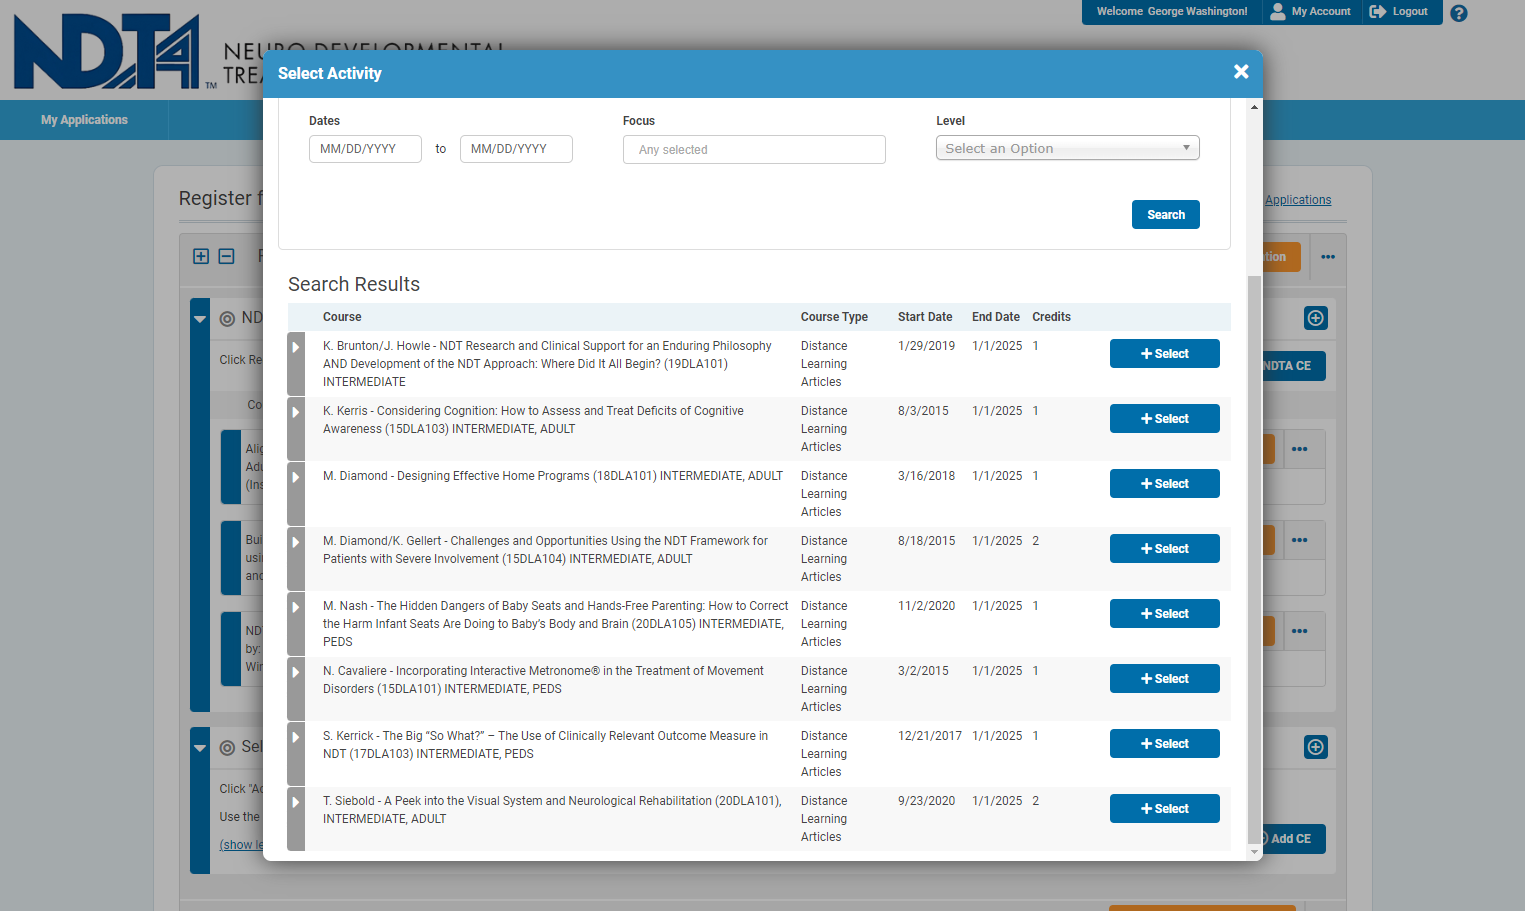The width and height of the screenshot is (1525, 911).
Task: Click expand-all plus icon behind dialog
Action: click(201, 256)
